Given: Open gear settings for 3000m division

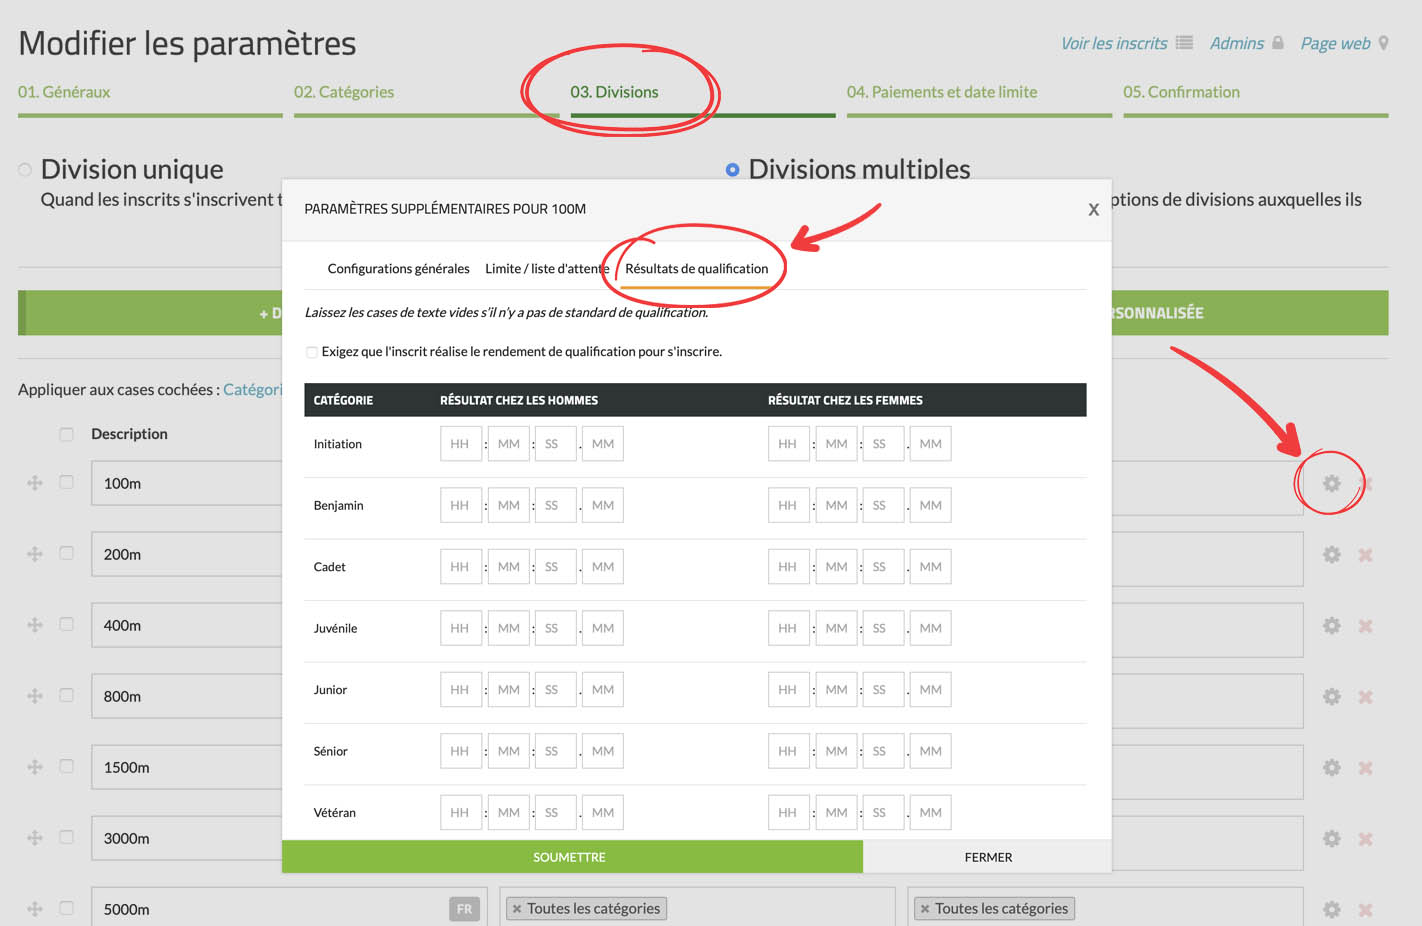Looking at the screenshot, I should pos(1331,839).
